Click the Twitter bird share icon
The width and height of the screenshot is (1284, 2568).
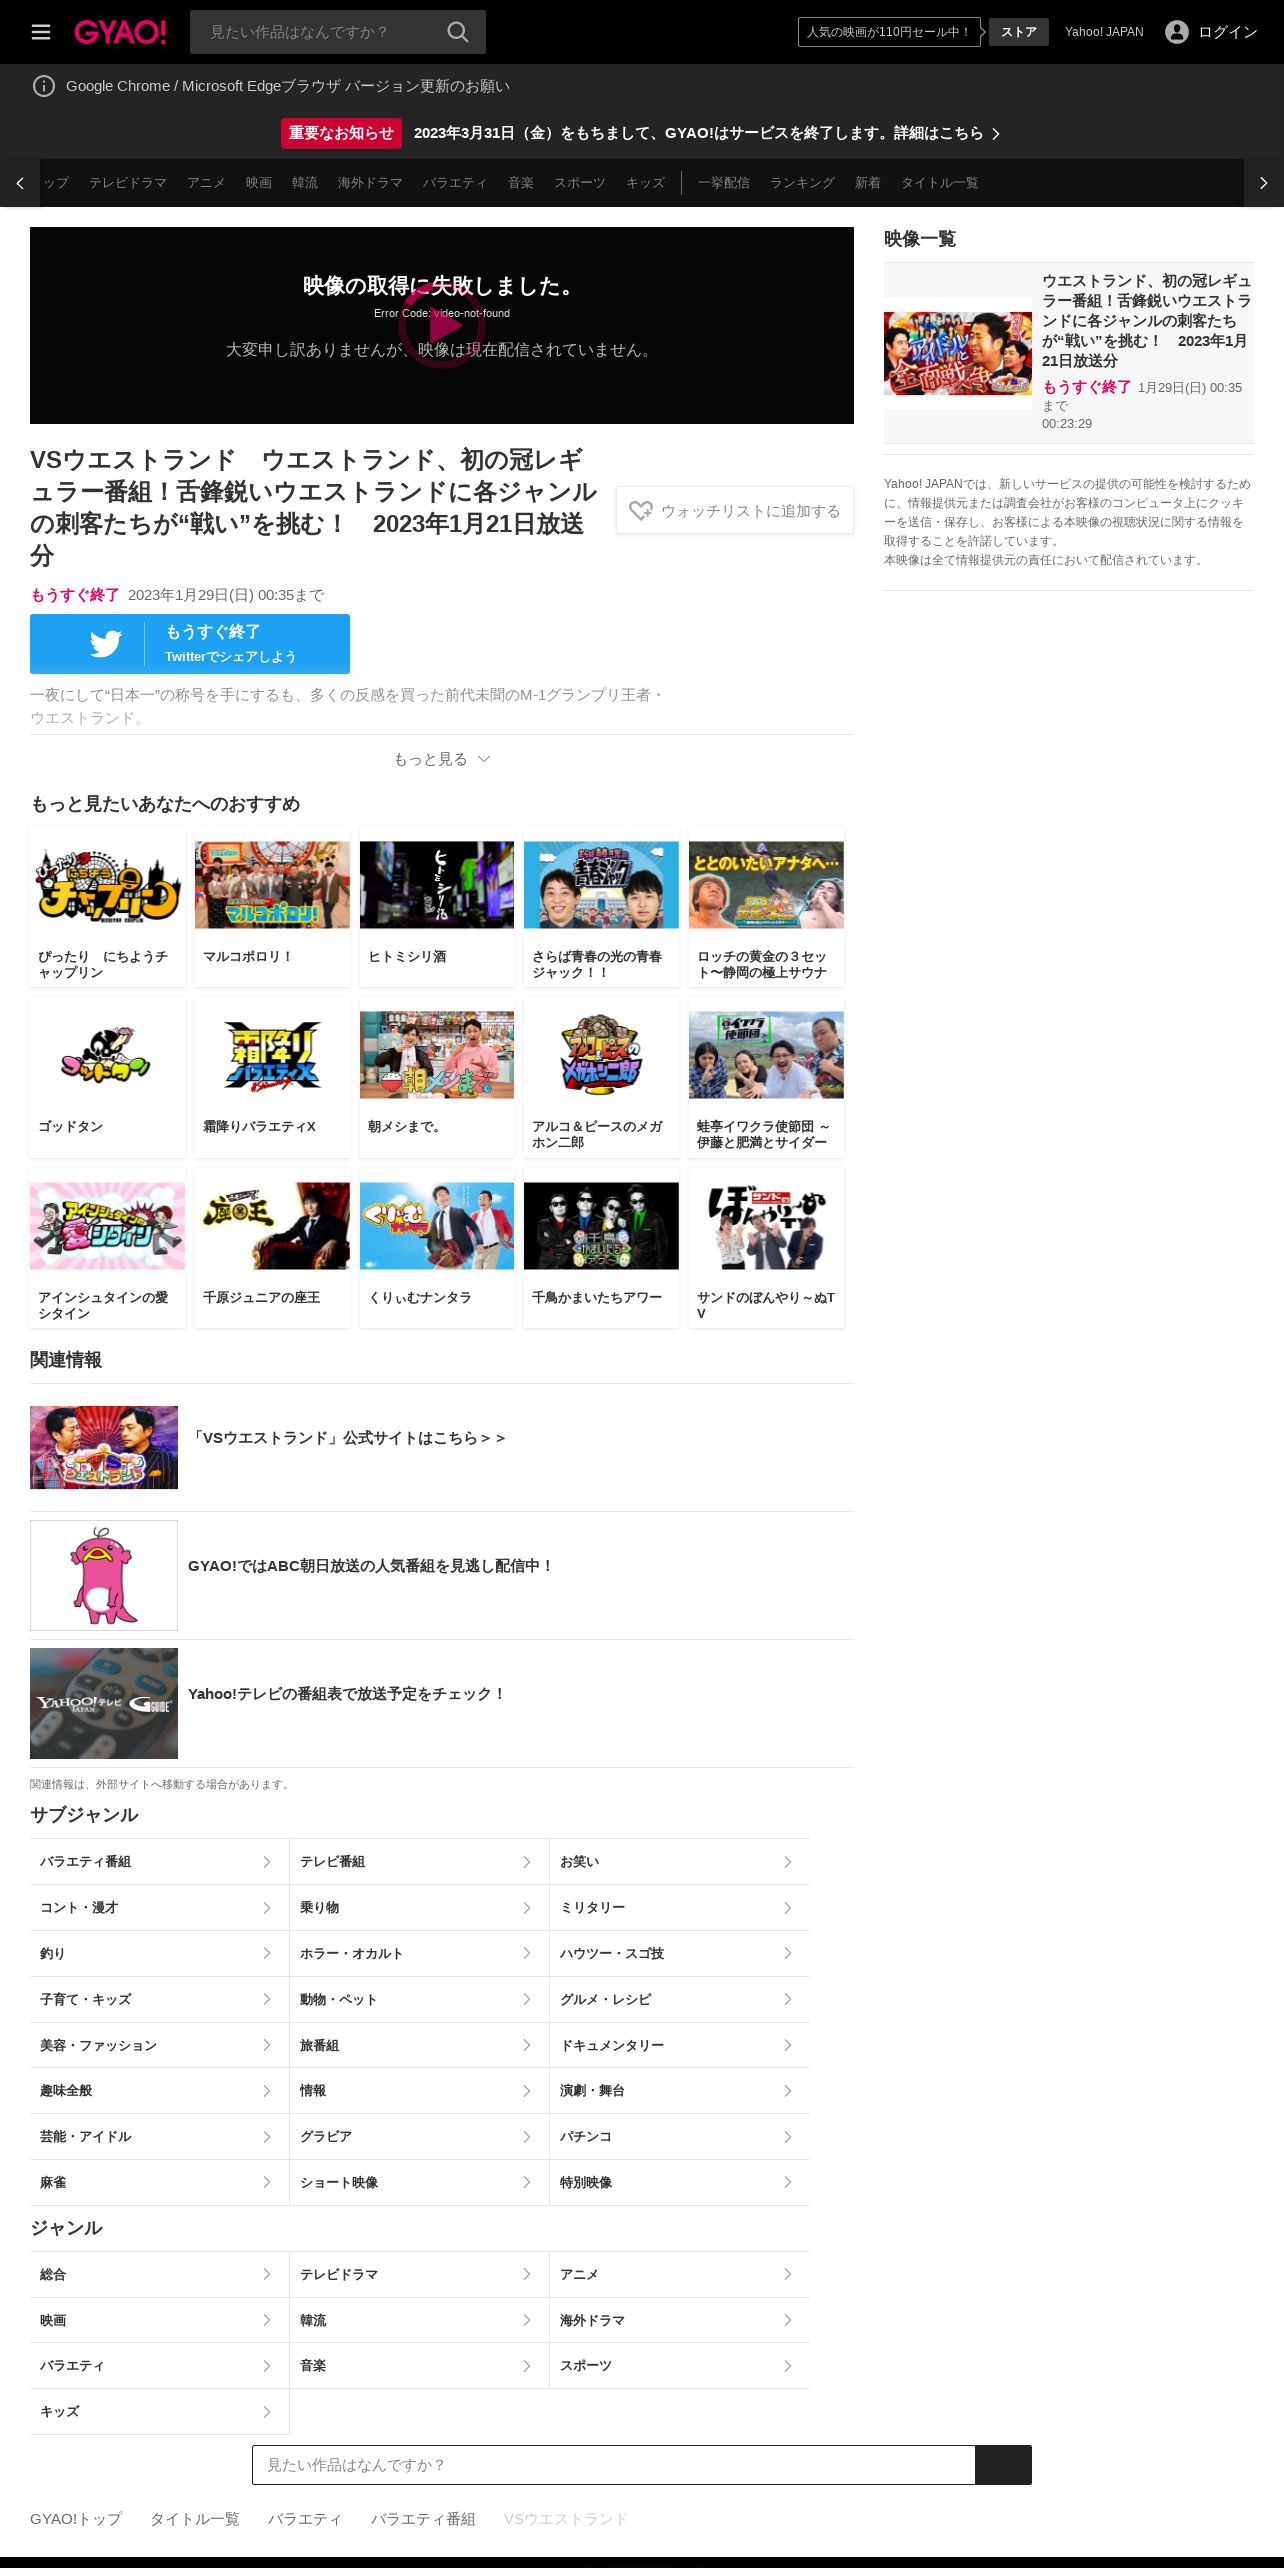[106, 644]
